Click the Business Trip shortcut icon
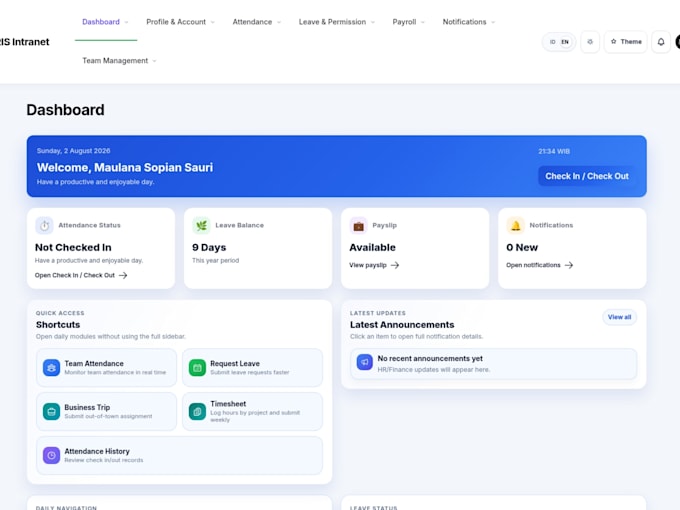This screenshot has width=680, height=510. coord(51,412)
